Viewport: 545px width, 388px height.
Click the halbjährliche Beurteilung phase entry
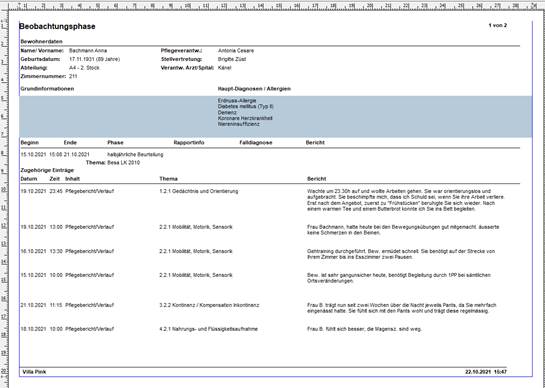point(135,154)
